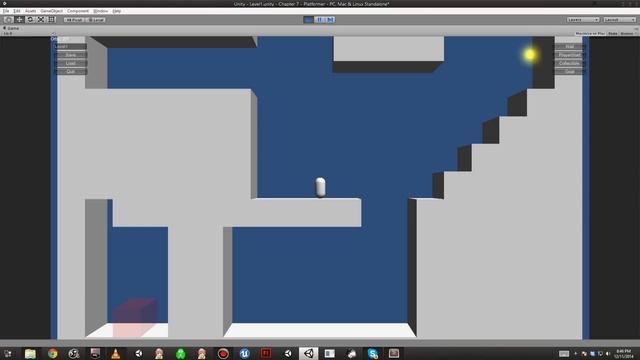Viewport: 640px width, 360px height.
Task: Toggle the Pivot/Center handle position button
Action: click(x=74, y=20)
